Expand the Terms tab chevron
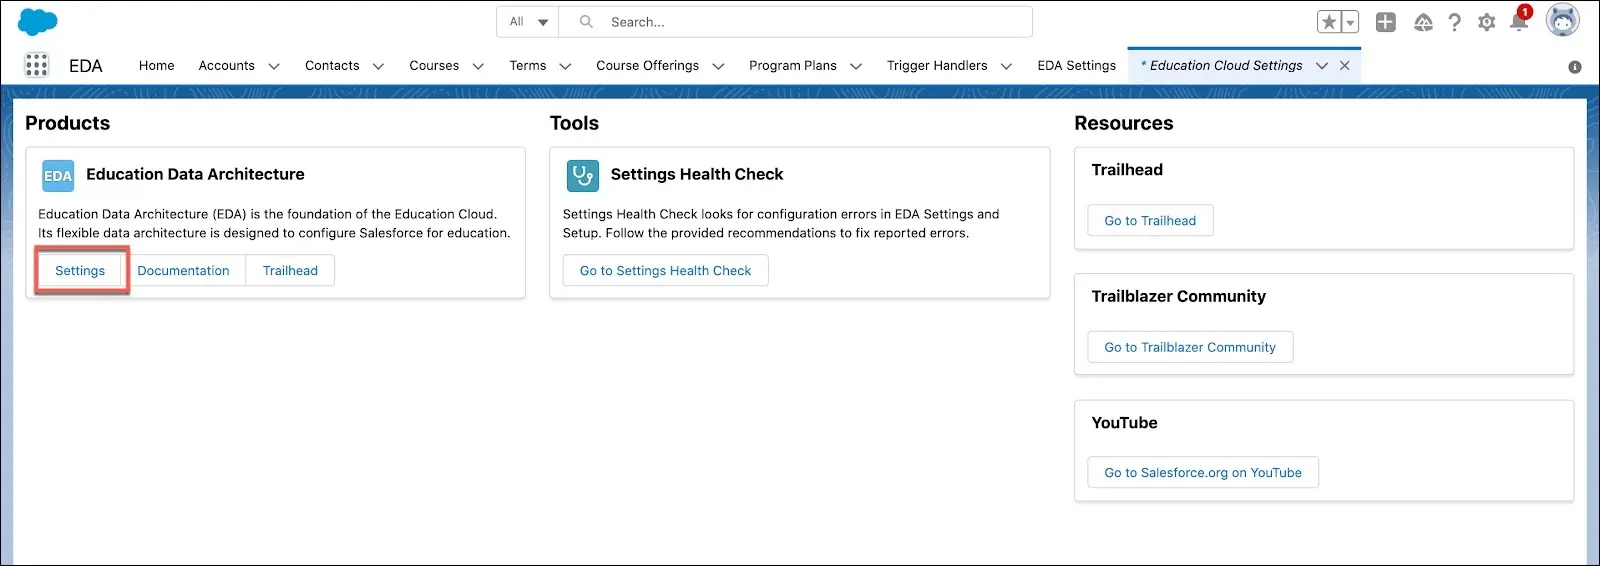 (565, 66)
